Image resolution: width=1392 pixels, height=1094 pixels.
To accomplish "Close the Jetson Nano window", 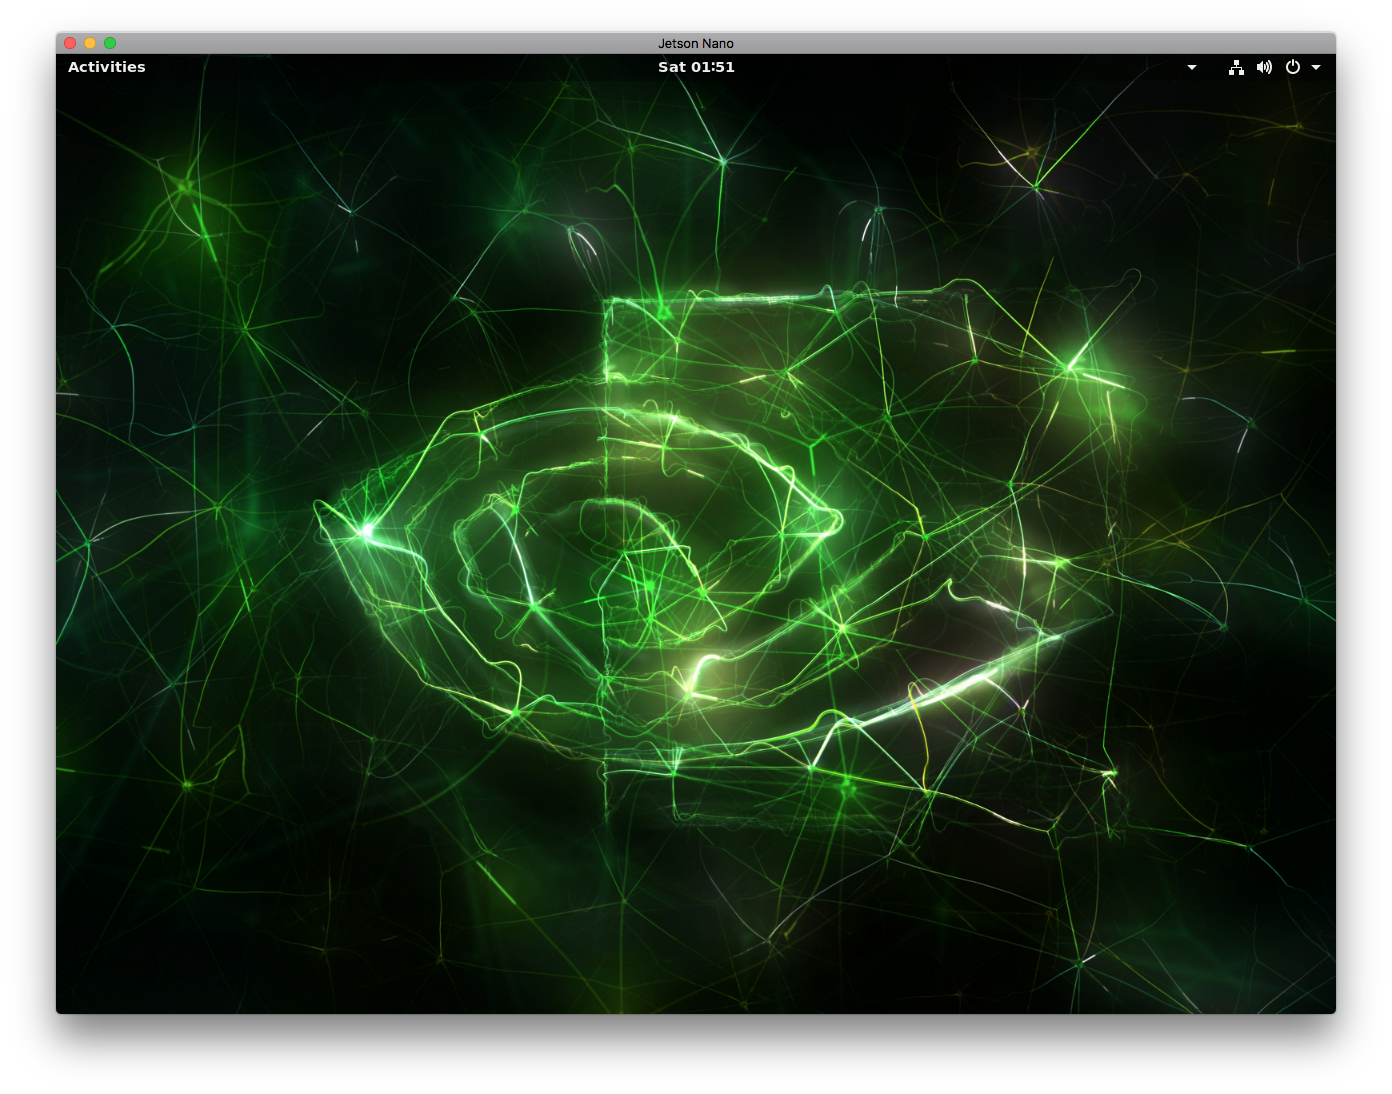I will coord(70,43).
